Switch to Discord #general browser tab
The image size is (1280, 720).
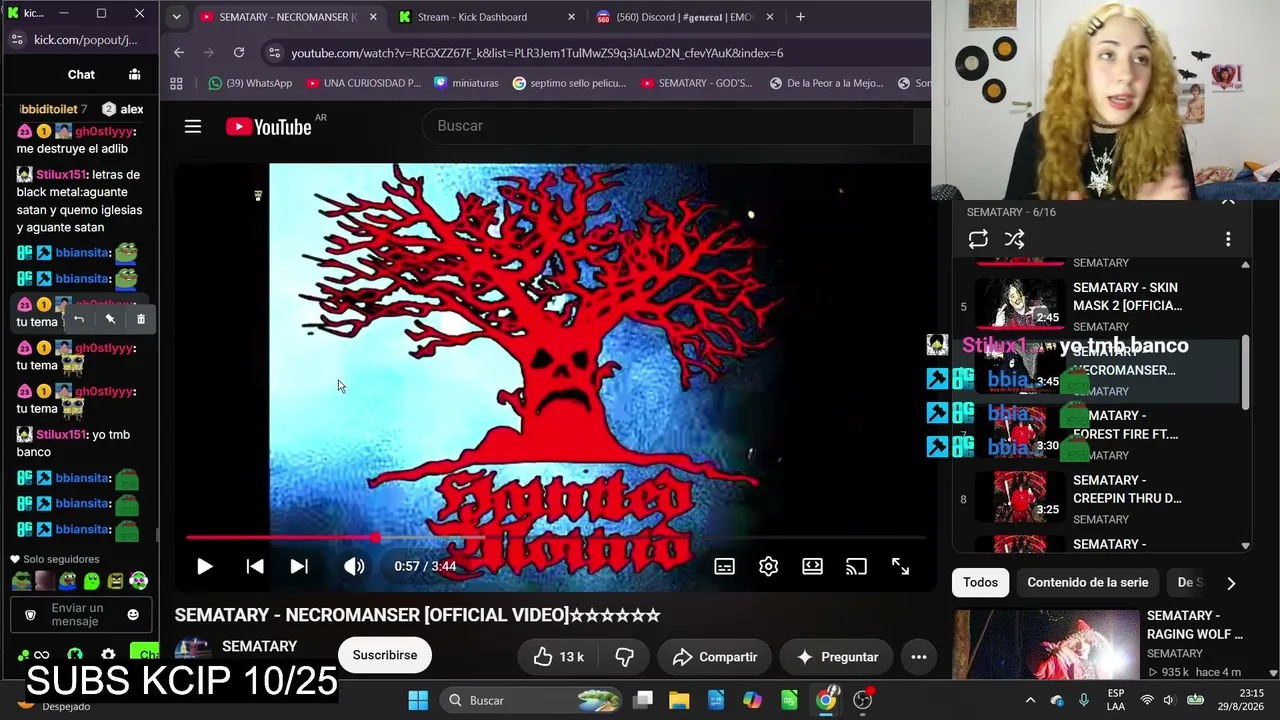(x=685, y=17)
